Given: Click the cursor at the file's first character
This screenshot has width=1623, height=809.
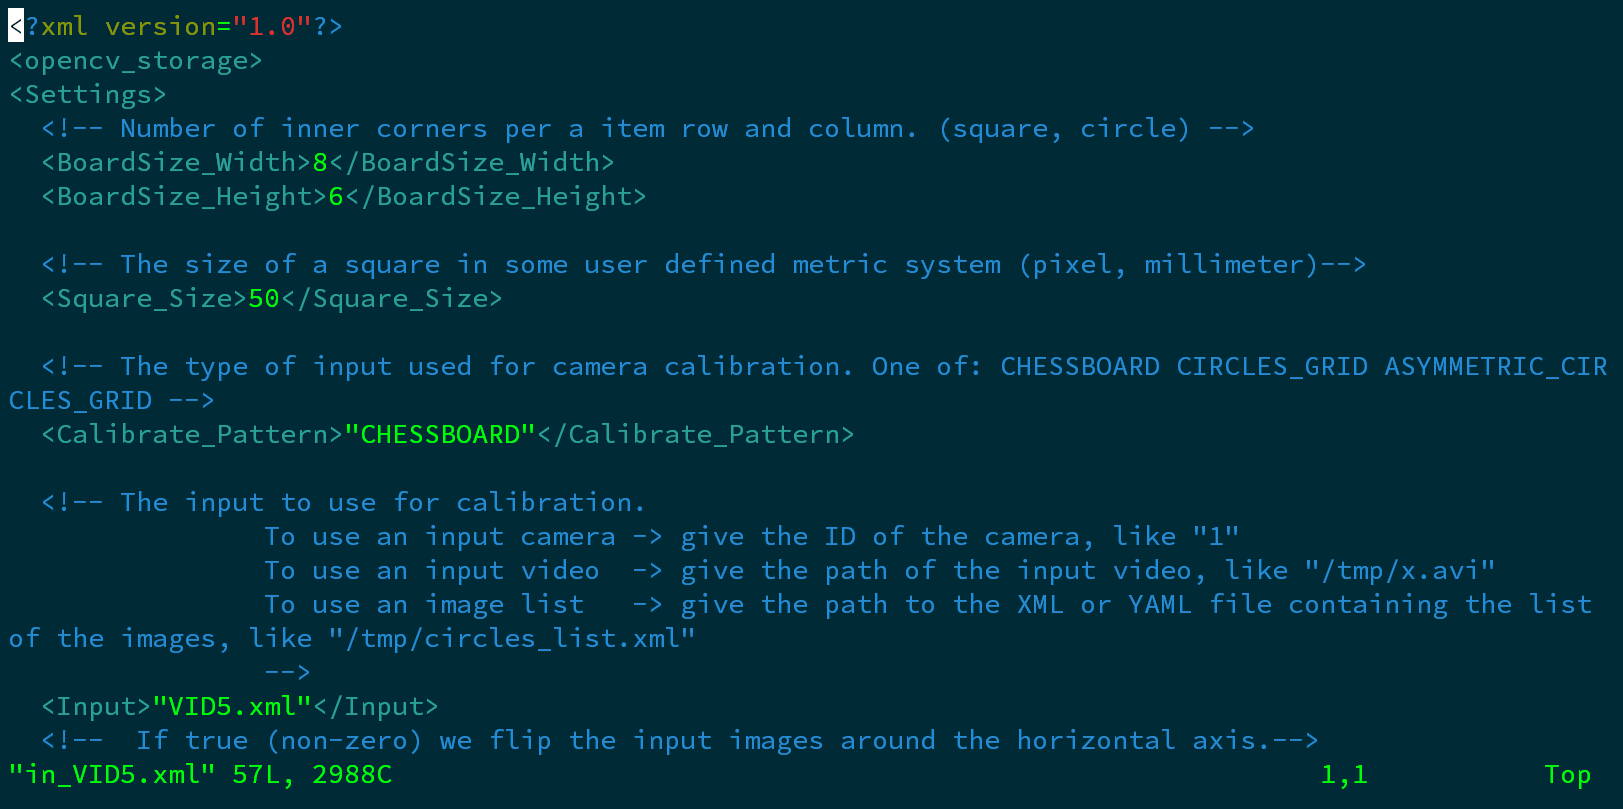Looking at the screenshot, I should coord(16,26).
